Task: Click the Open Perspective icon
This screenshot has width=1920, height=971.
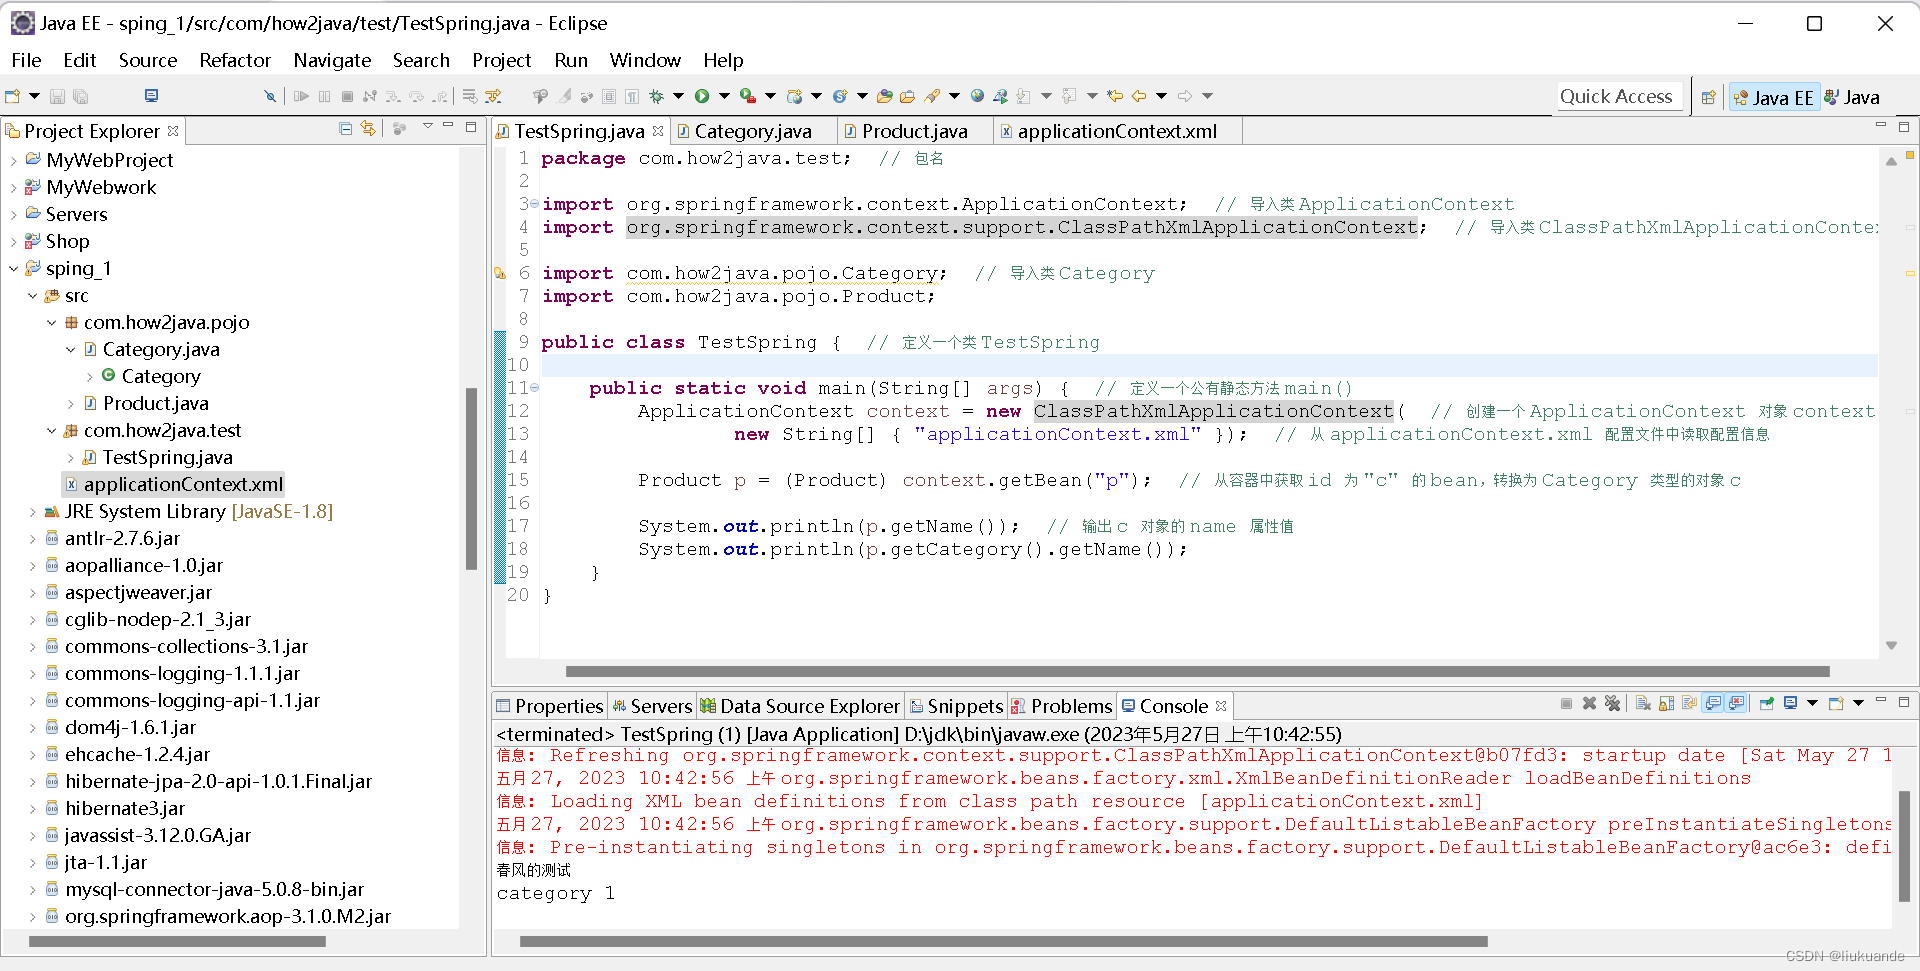Action: [1708, 97]
